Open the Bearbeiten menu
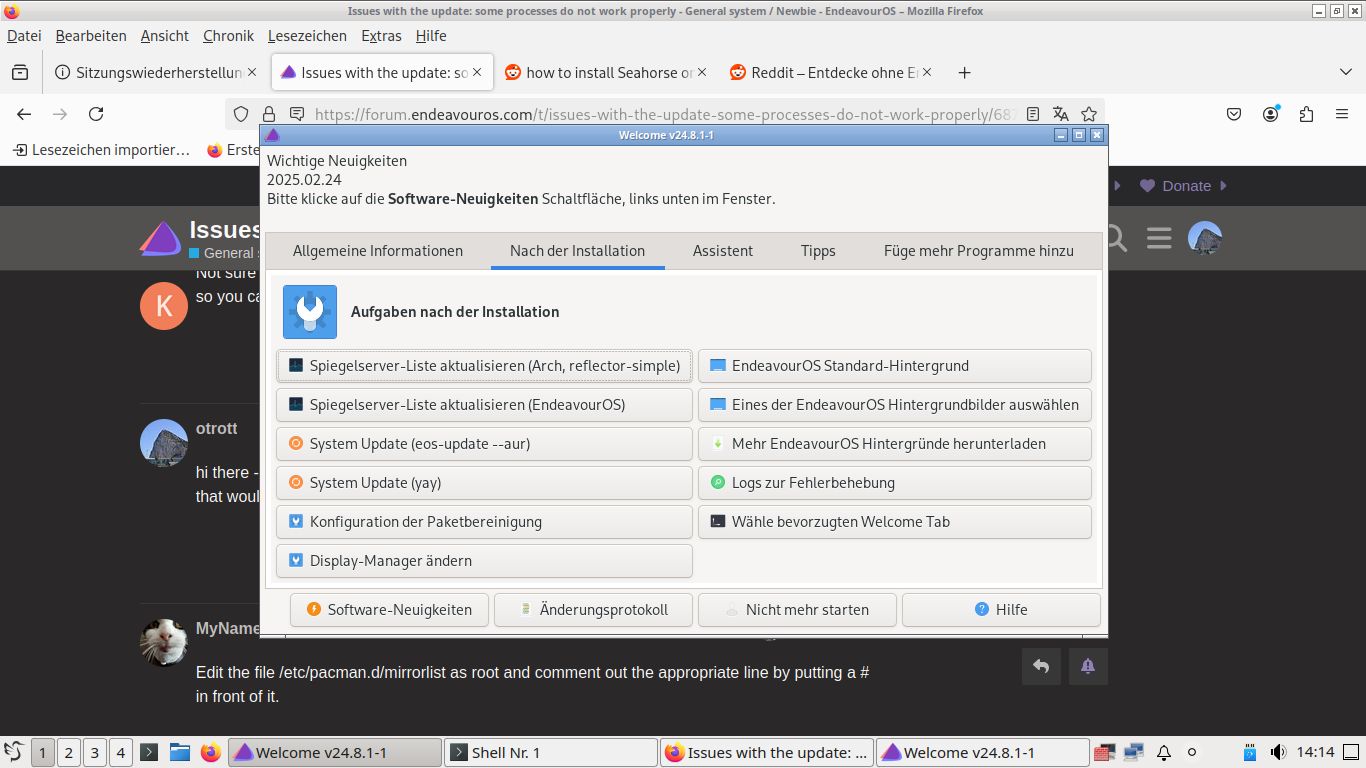The height and width of the screenshot is (768, 1366). click(91, 36)
